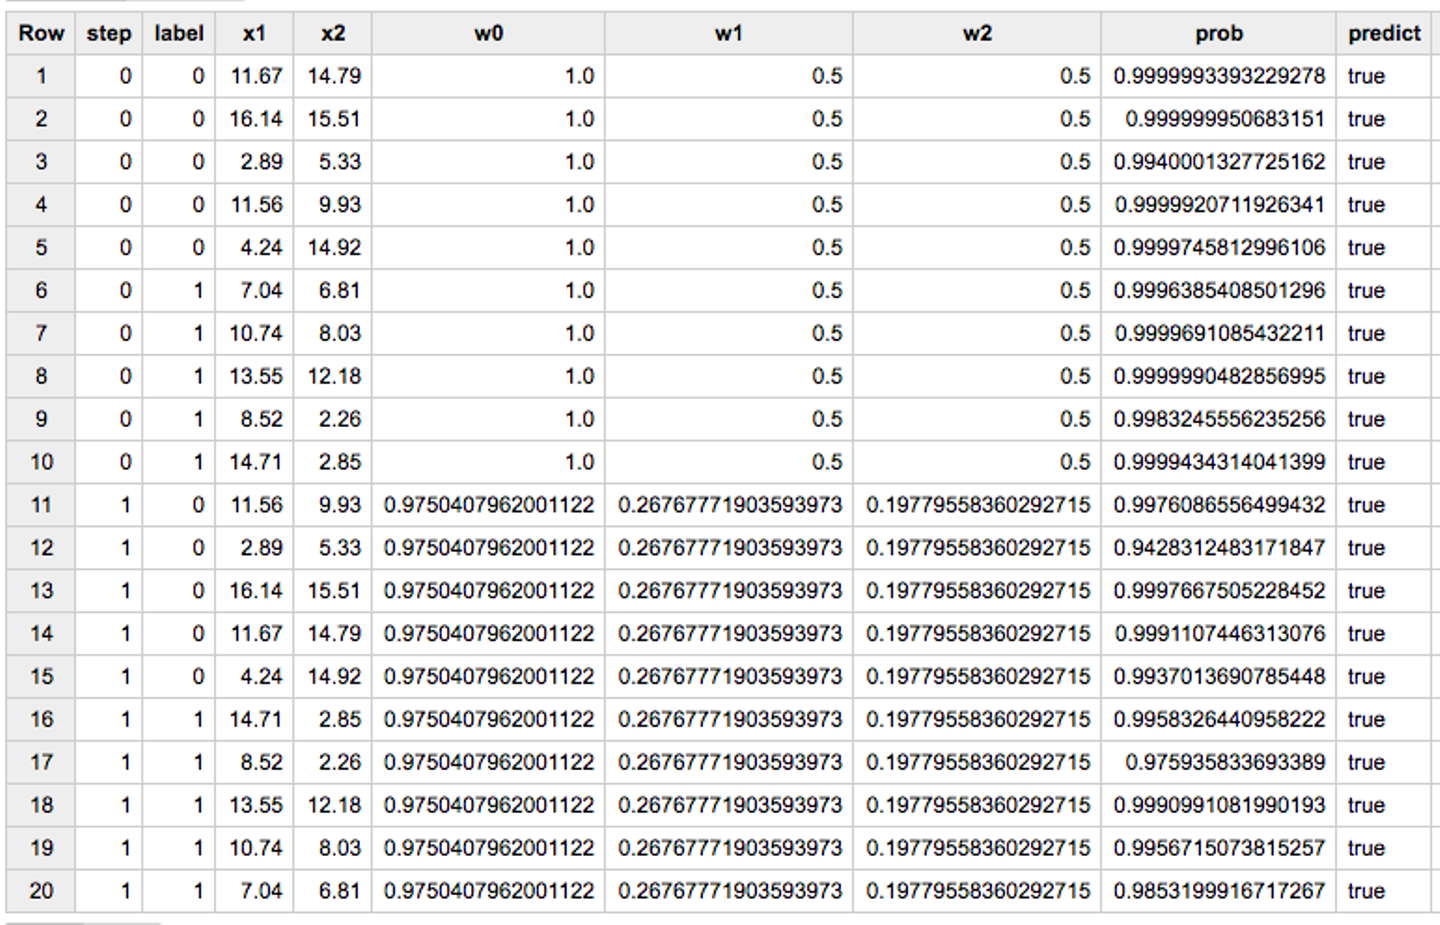This screenshot has width=1440, height=925.
Task: Click w0 value in row 11
Action: point(489,505)
